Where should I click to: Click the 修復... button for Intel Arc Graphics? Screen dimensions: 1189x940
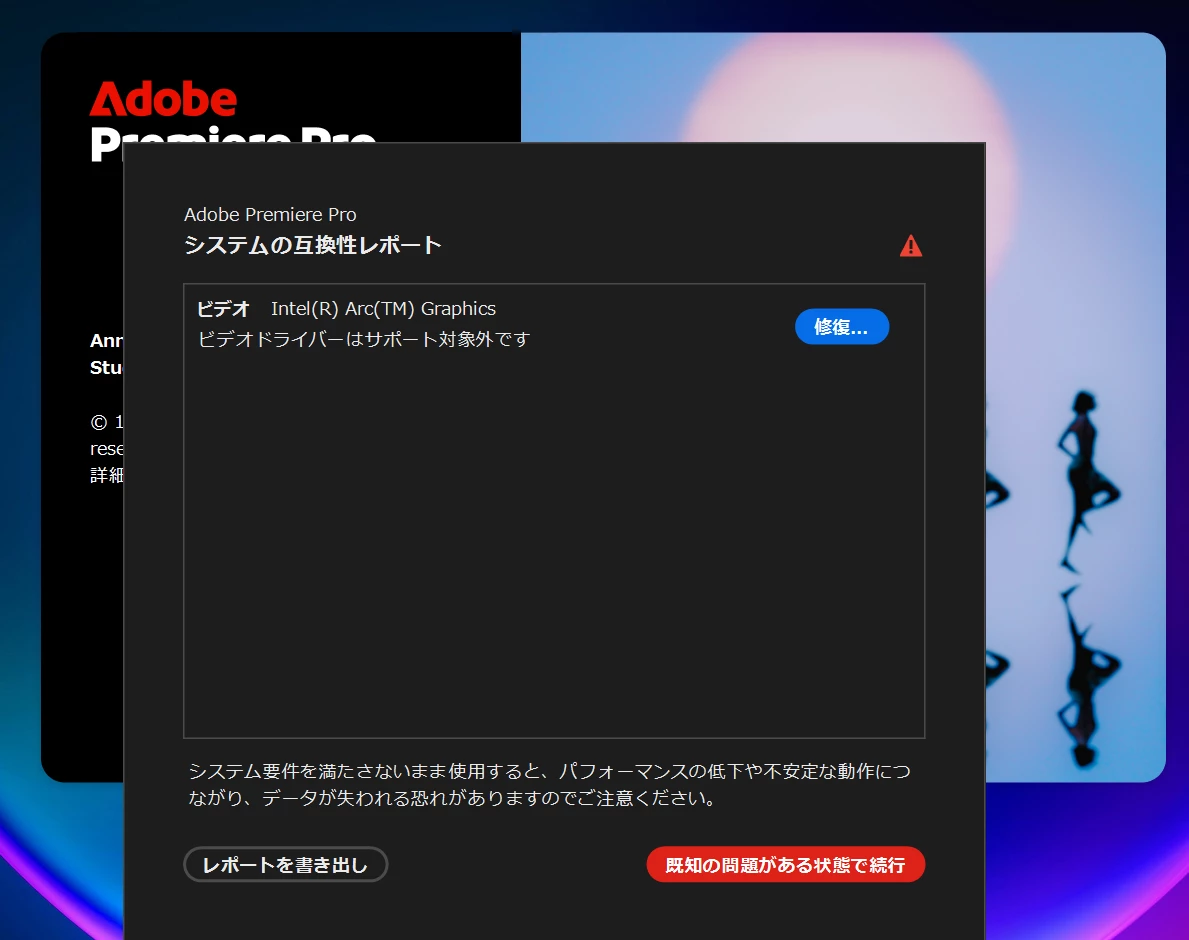click(842, 327)
